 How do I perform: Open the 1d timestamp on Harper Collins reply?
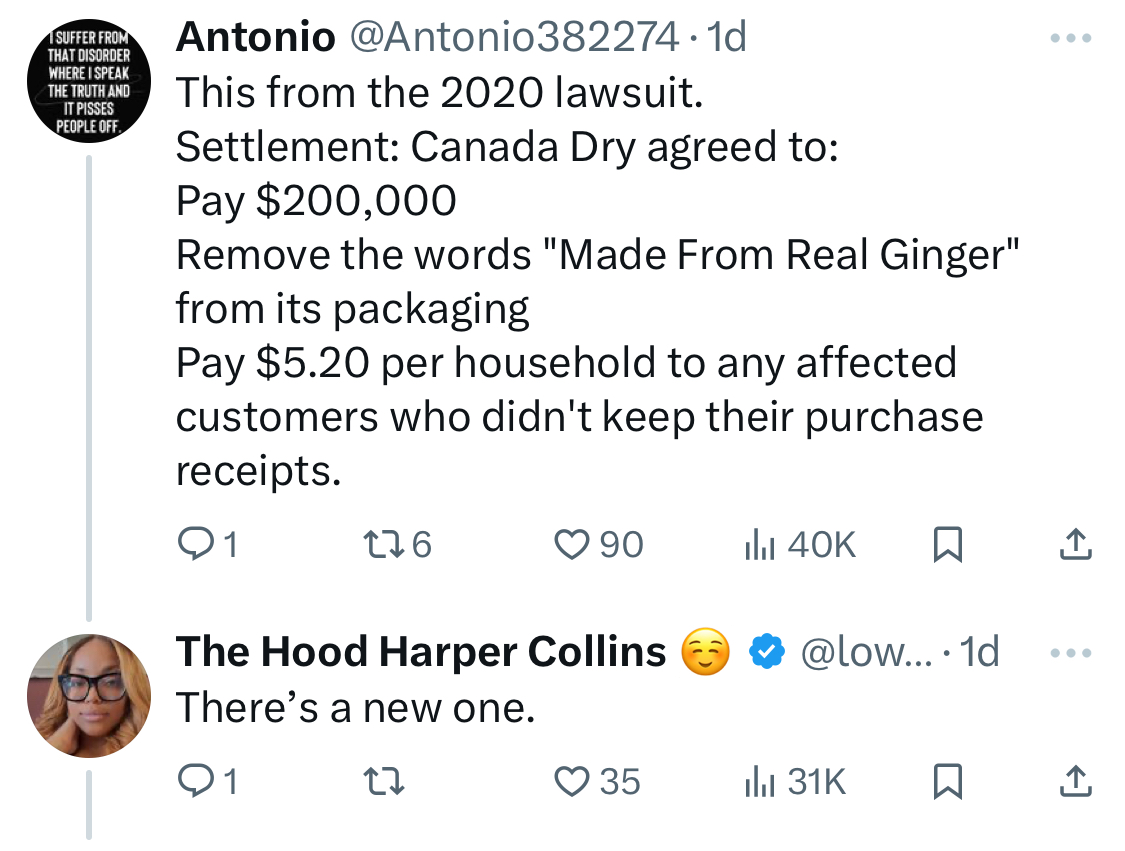[979, 652]
